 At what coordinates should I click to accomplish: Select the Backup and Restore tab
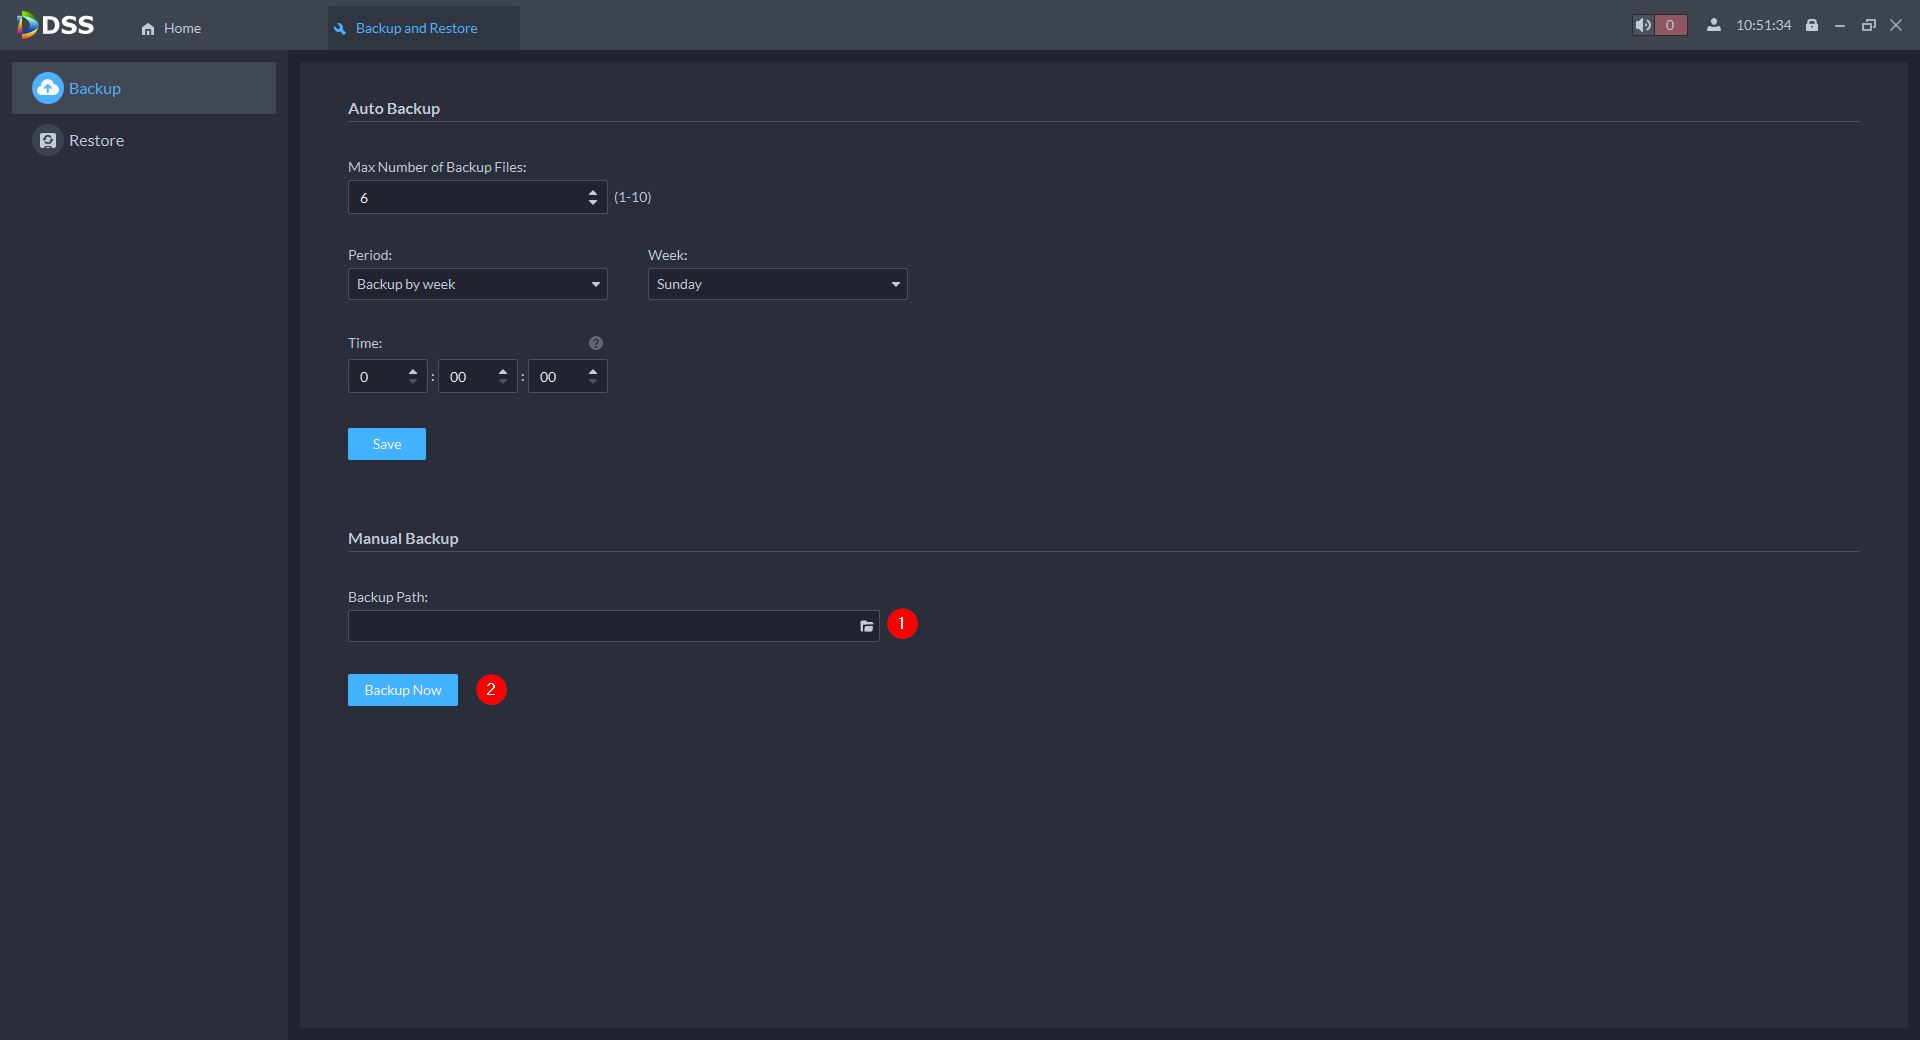pyautogui.click(x=423, y=28)
